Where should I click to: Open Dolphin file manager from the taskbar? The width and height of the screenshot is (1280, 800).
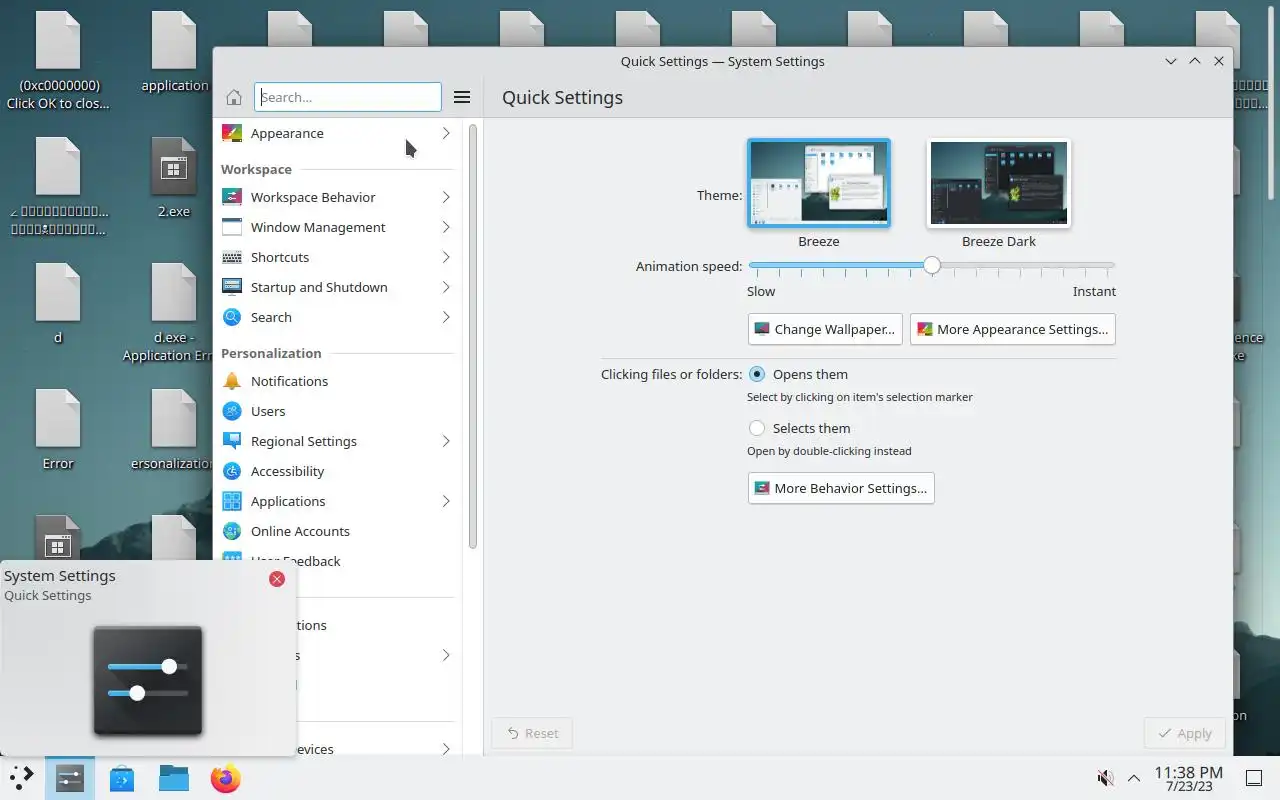click(174, 778)
